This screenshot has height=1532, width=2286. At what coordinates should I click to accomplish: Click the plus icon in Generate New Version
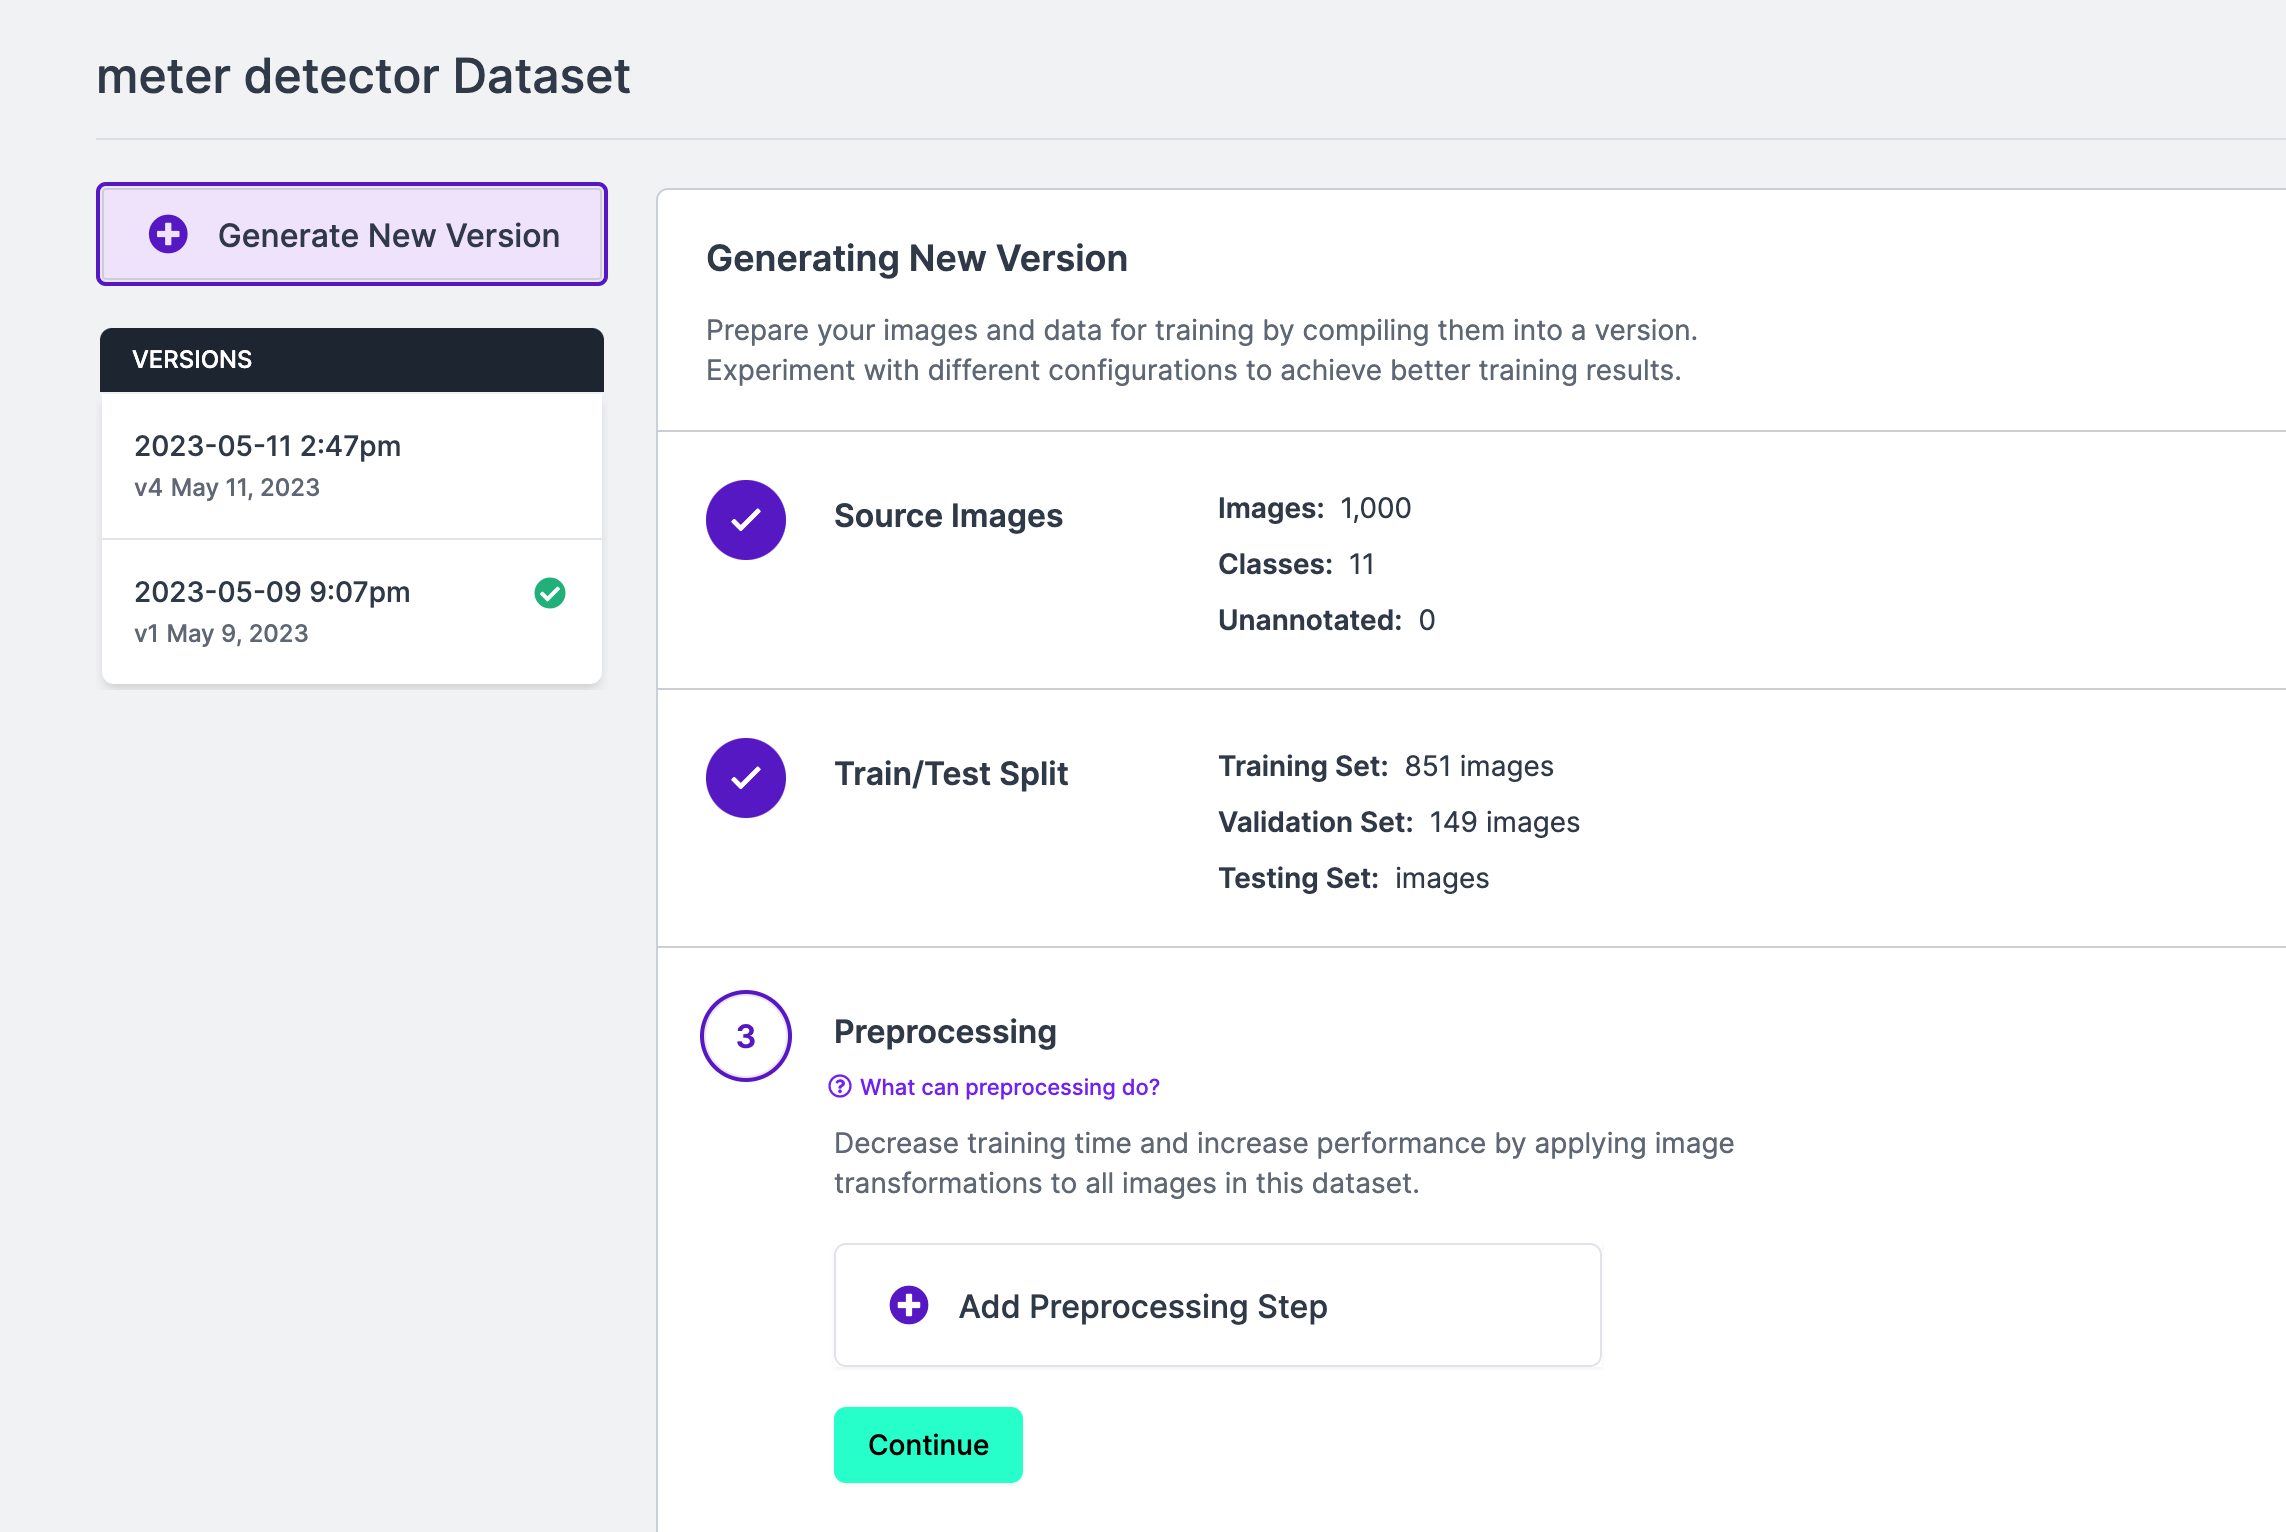click(x=168, y=234)
